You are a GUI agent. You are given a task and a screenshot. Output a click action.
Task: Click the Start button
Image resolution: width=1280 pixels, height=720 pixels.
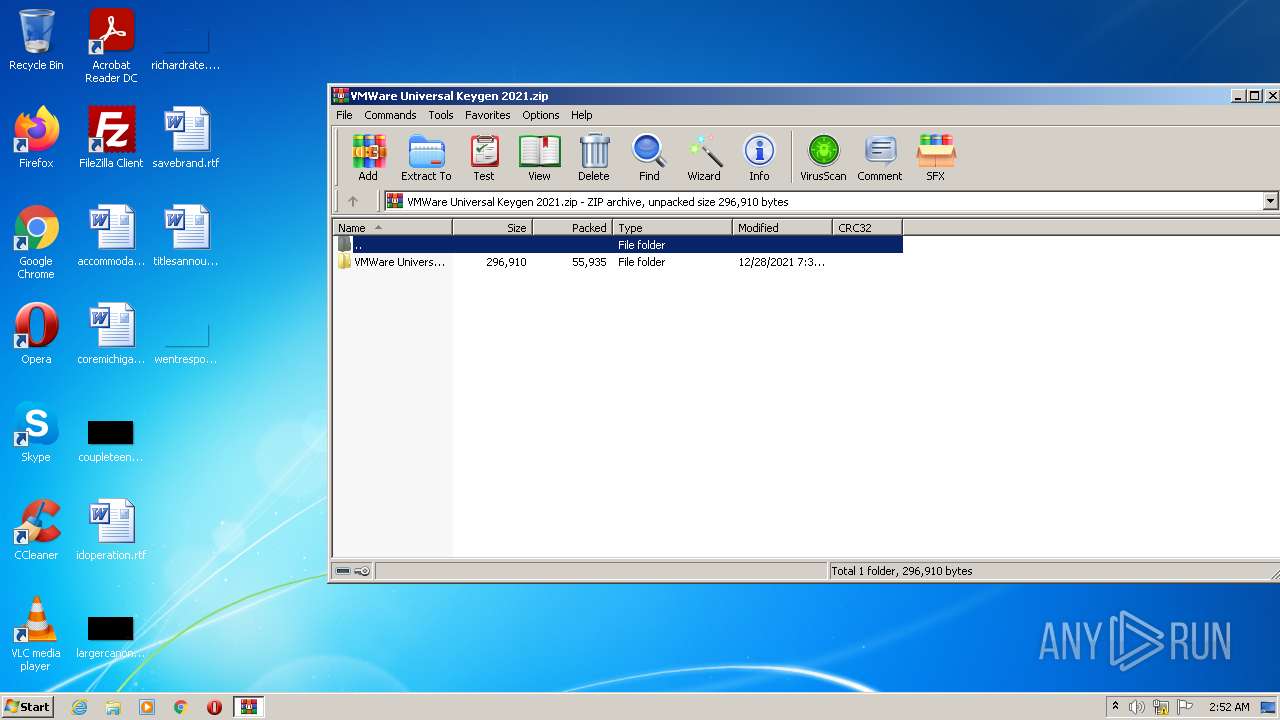coord(28,706)
